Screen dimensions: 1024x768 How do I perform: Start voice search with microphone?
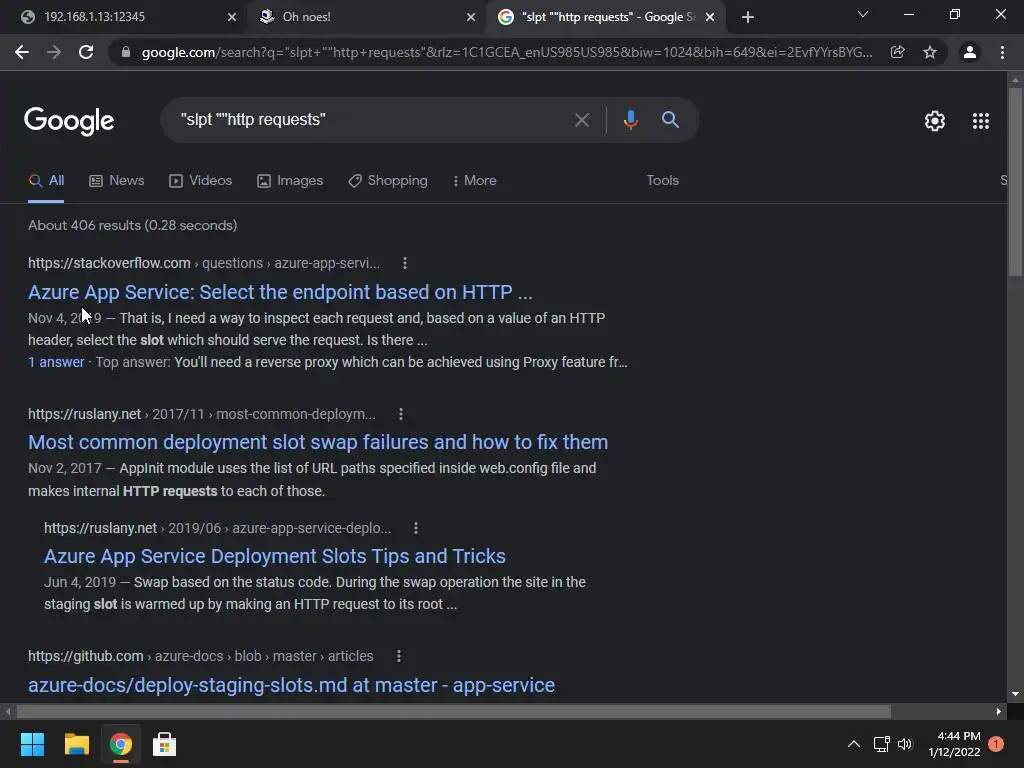pos(630,120)
